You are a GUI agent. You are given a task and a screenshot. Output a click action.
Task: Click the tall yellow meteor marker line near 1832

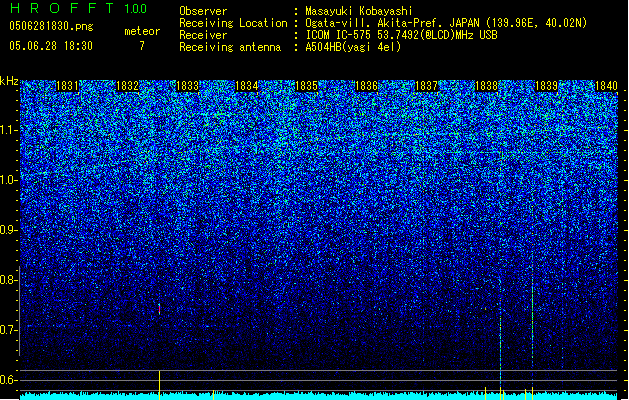pos(159,385)
